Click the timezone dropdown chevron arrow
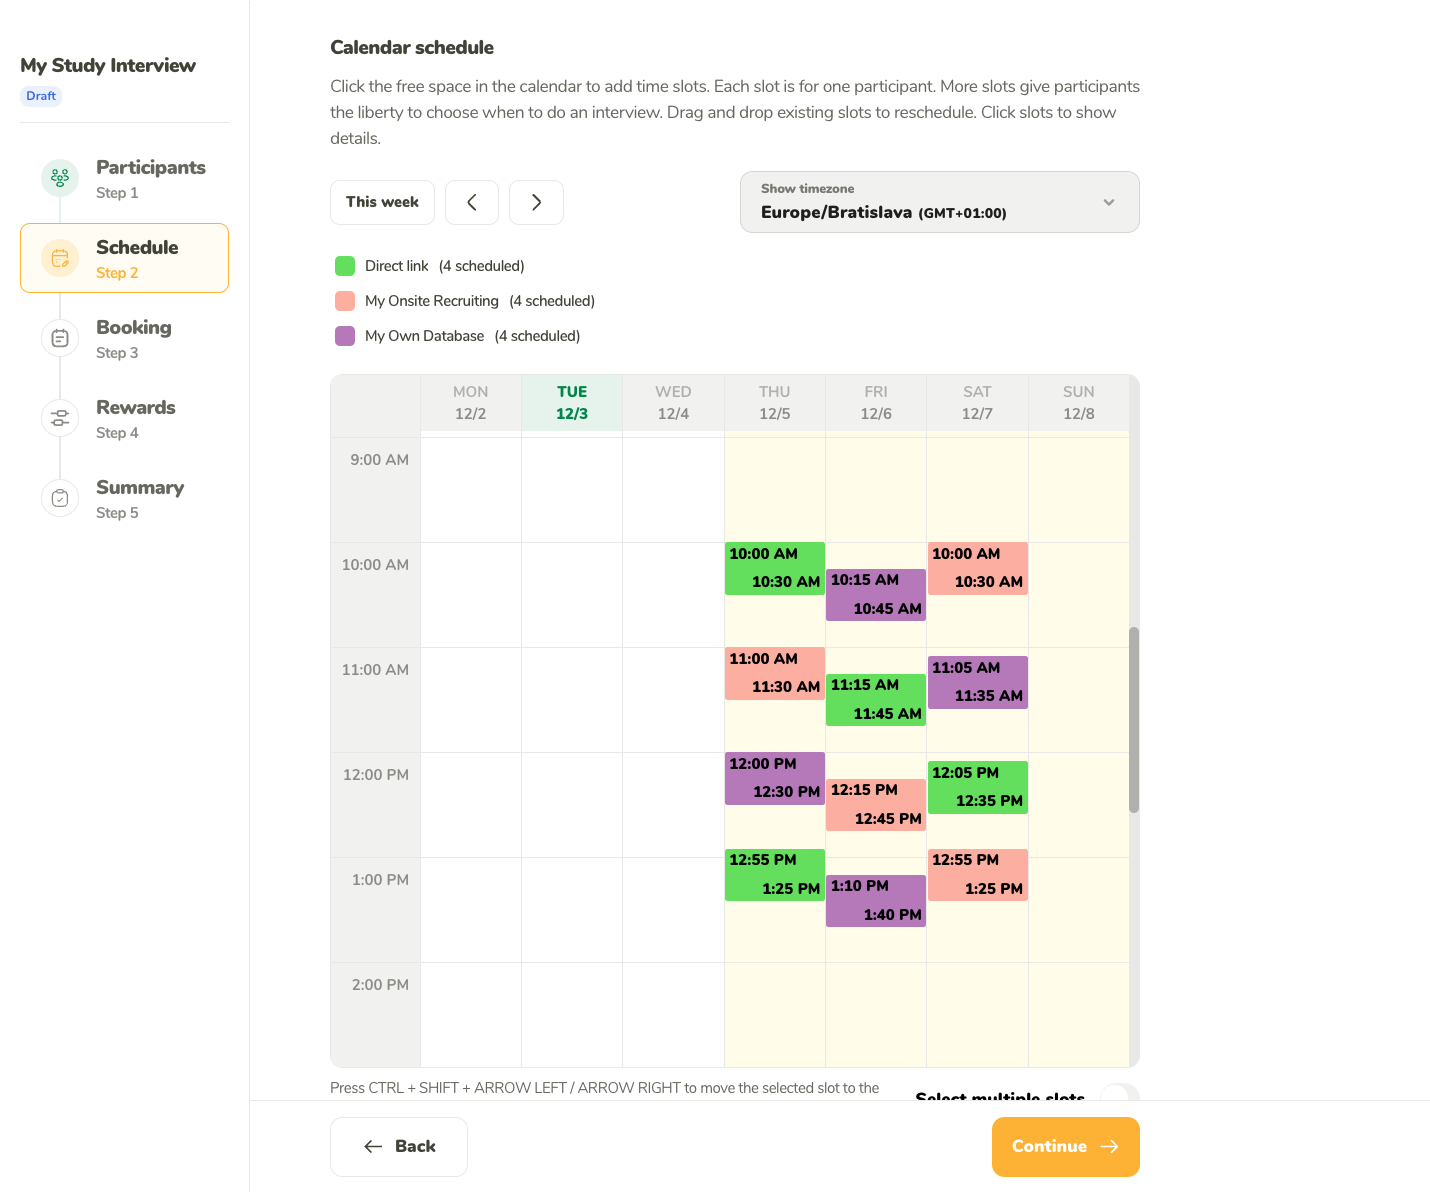Viewport: 1430px width, 1192px height. [1108, 202]
